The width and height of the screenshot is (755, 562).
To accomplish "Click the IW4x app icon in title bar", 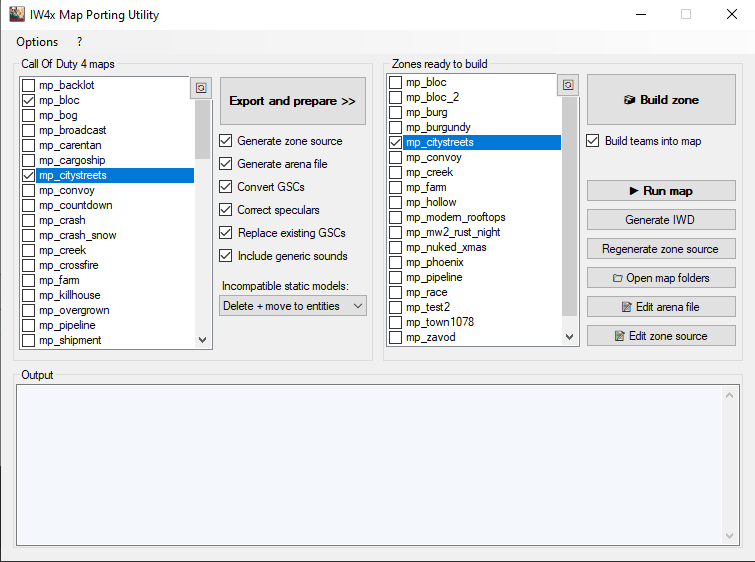I will 17,15.
